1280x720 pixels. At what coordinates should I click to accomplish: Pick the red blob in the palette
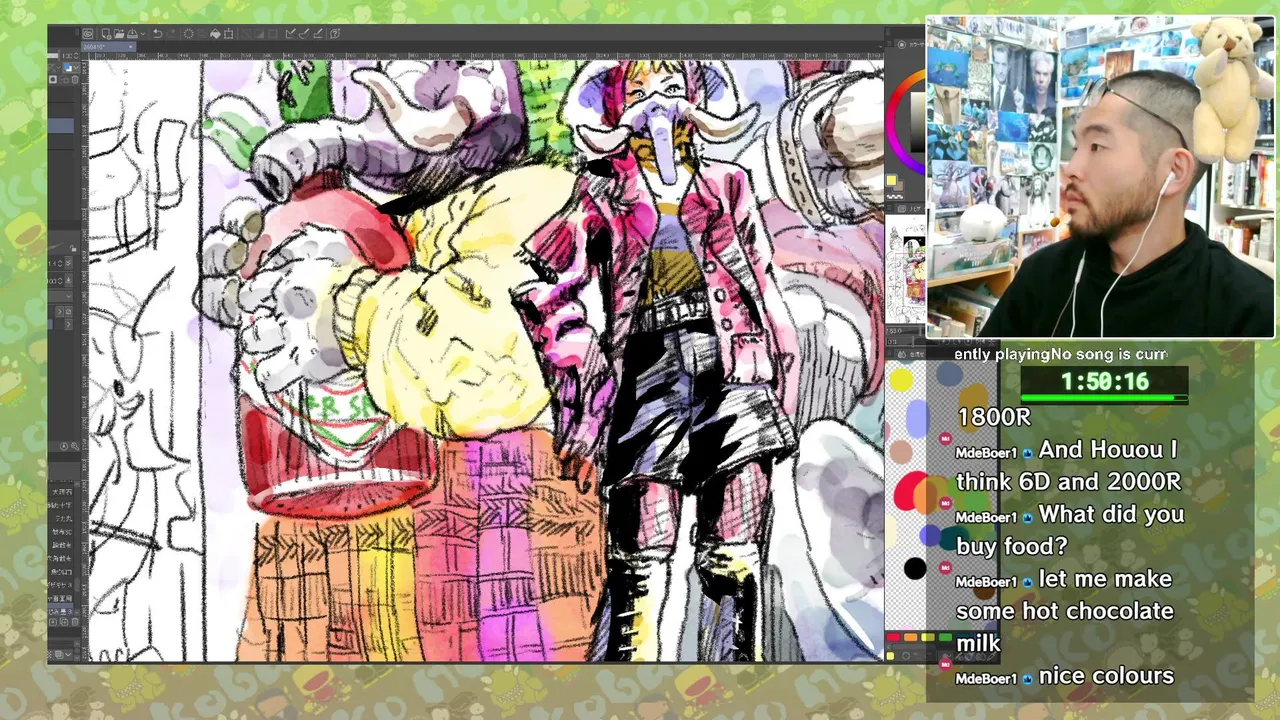point(910,492)
